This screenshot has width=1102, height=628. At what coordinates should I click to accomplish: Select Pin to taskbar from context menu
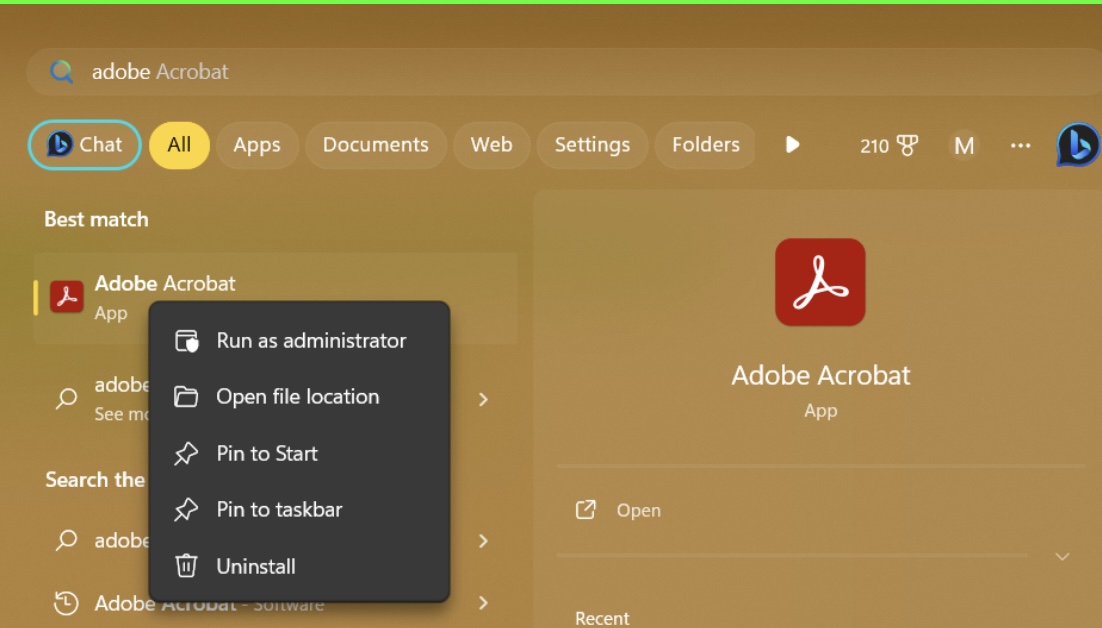tap(186, 509)
